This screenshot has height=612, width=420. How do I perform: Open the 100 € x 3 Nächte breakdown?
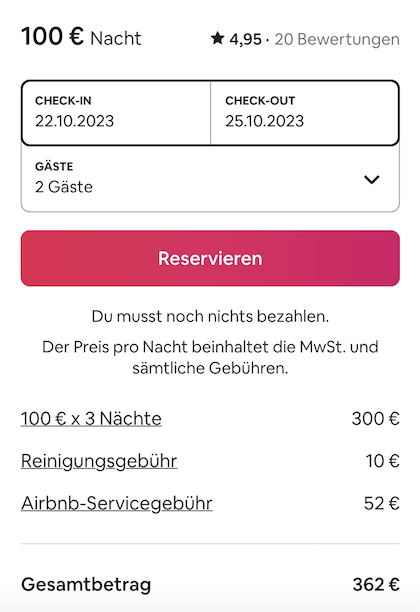pos(91,419)
